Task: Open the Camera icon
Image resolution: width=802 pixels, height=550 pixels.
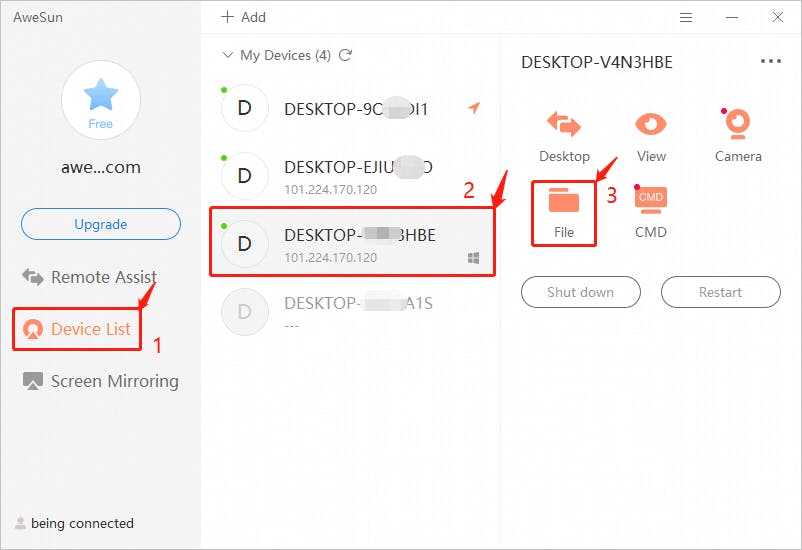Action: click(x=738, y=123)
